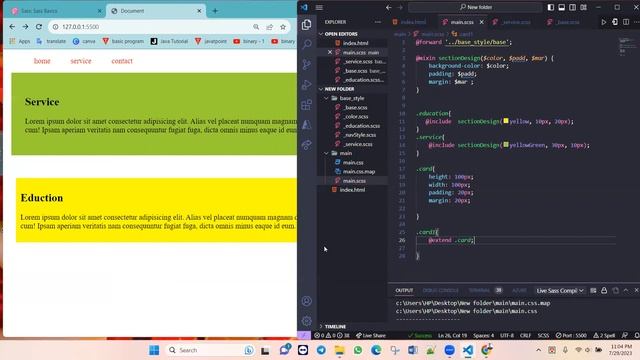Click the yellow color swatch on line 11
Screen dimensions: 640x360
(506, 121)
